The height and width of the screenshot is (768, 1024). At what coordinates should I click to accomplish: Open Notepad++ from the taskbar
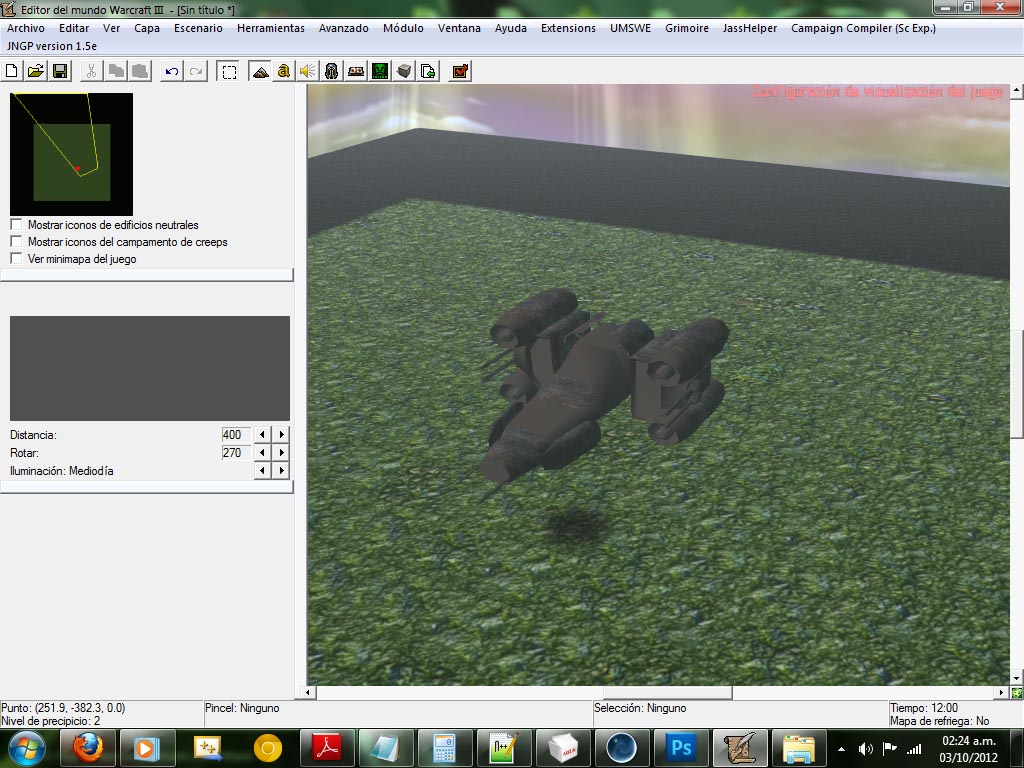point(504,748)
